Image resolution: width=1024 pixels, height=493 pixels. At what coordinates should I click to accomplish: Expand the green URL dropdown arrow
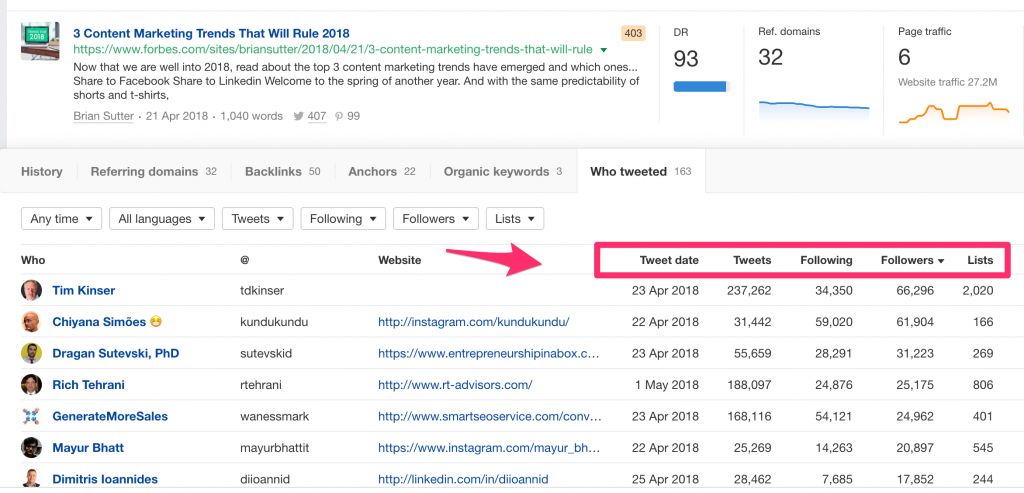click(x=603, y=50)
